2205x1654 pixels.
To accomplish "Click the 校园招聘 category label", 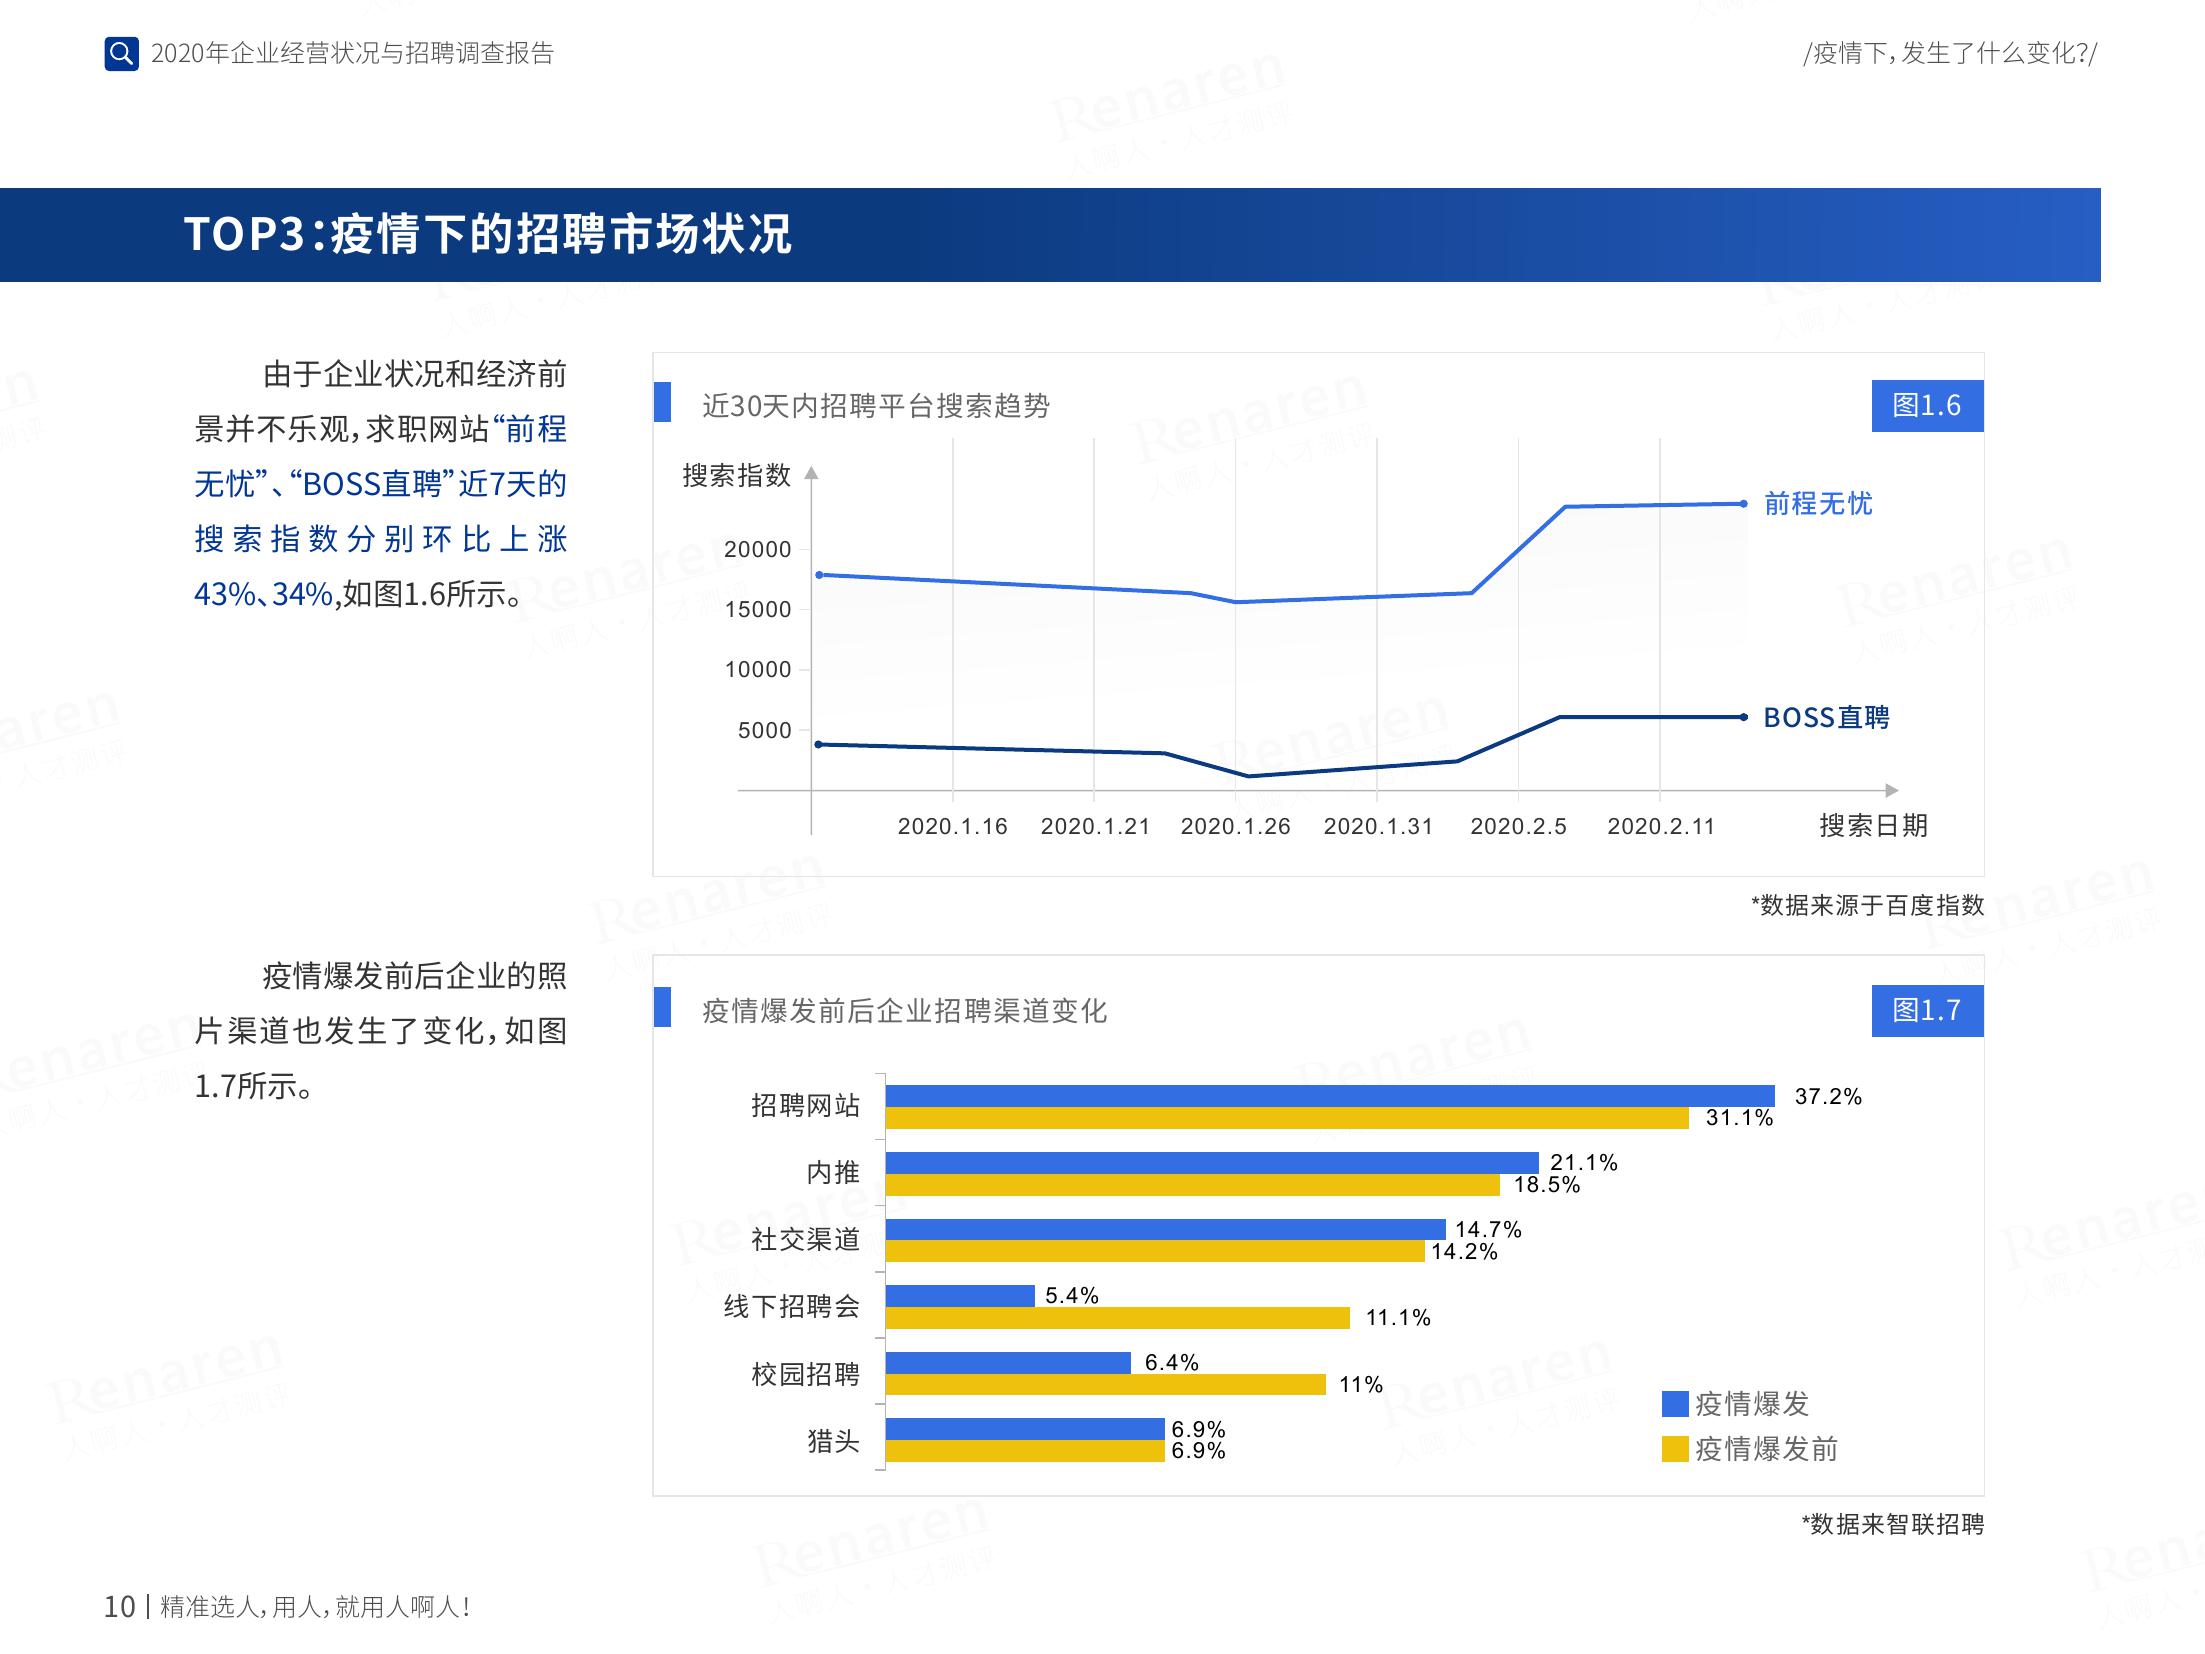I will coord(805,1374).
